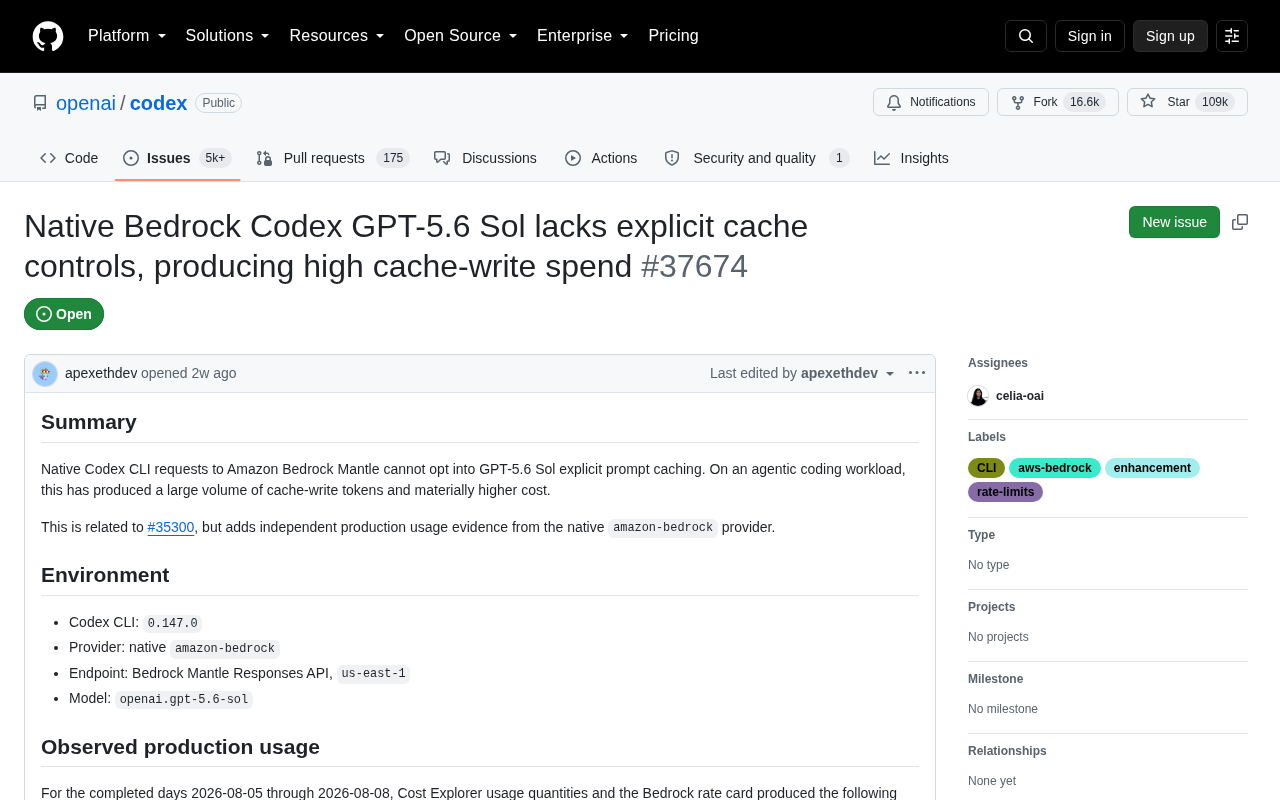This screenshot has height=800, width=1280.
Task: Click the Sign in button
Action: [x=1089, y=36]
